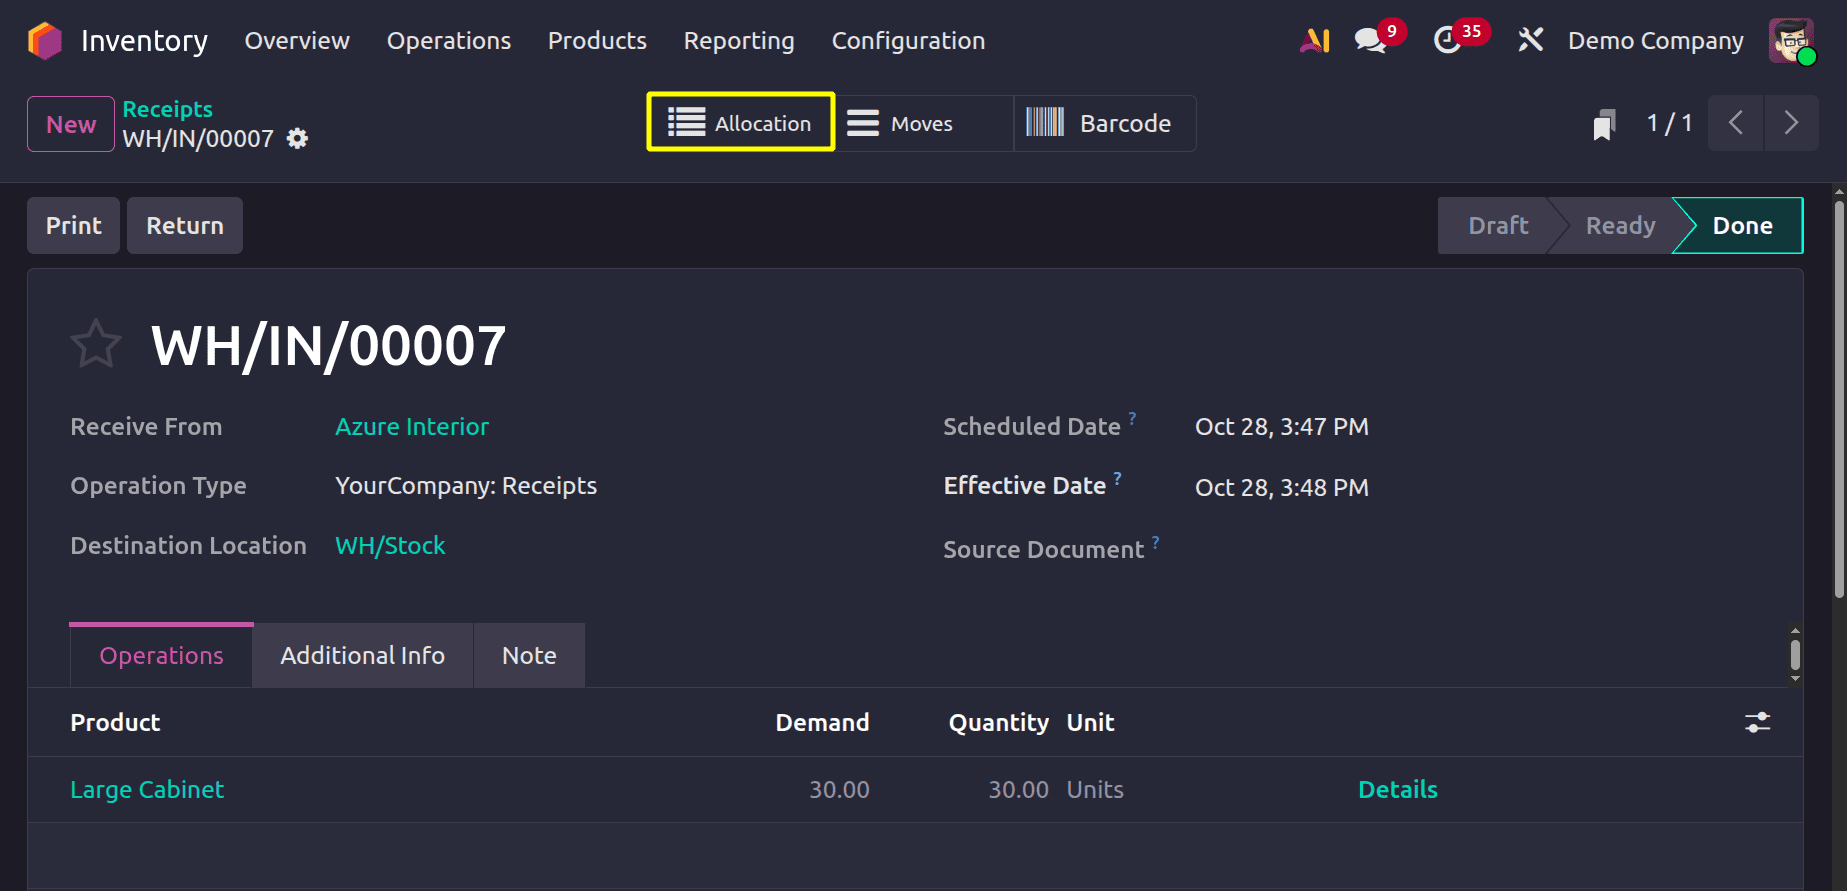1847x891 pixels.
Task: Click the Source Document help tooltip mark
Action: [1155, 542]
